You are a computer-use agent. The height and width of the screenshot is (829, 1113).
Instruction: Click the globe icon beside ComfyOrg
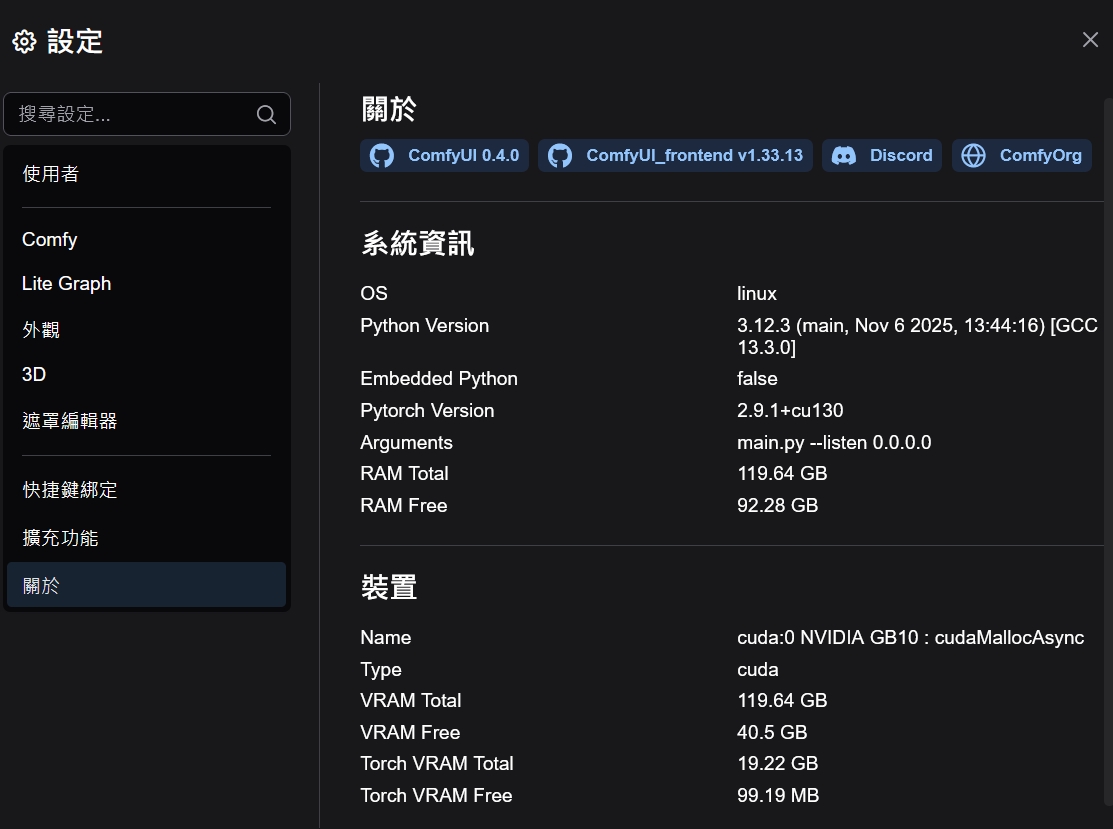point(973,156)
